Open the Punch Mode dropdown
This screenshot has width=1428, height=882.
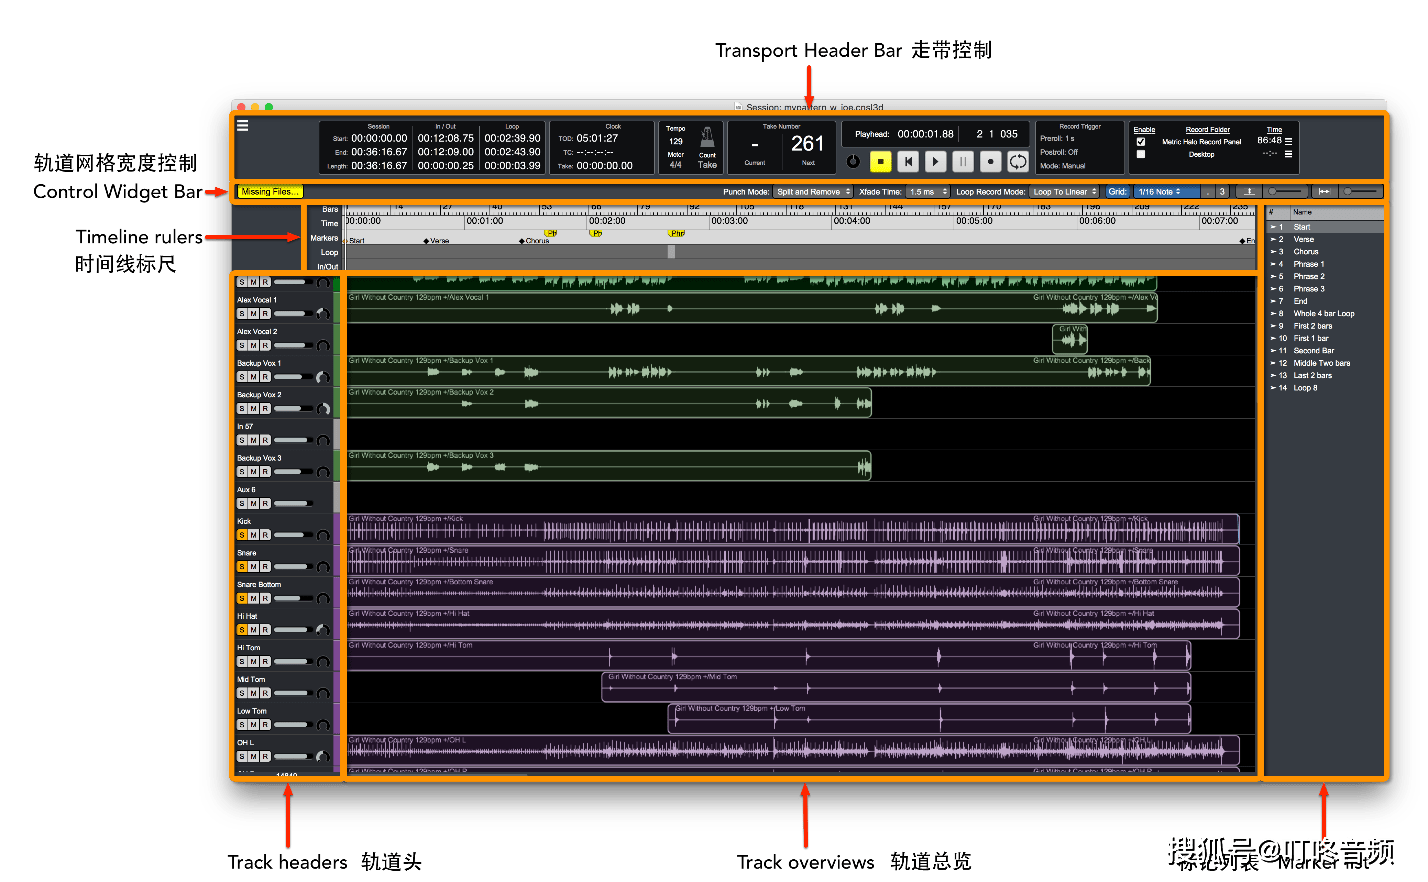pyautogui.click(x=813, y=192)
